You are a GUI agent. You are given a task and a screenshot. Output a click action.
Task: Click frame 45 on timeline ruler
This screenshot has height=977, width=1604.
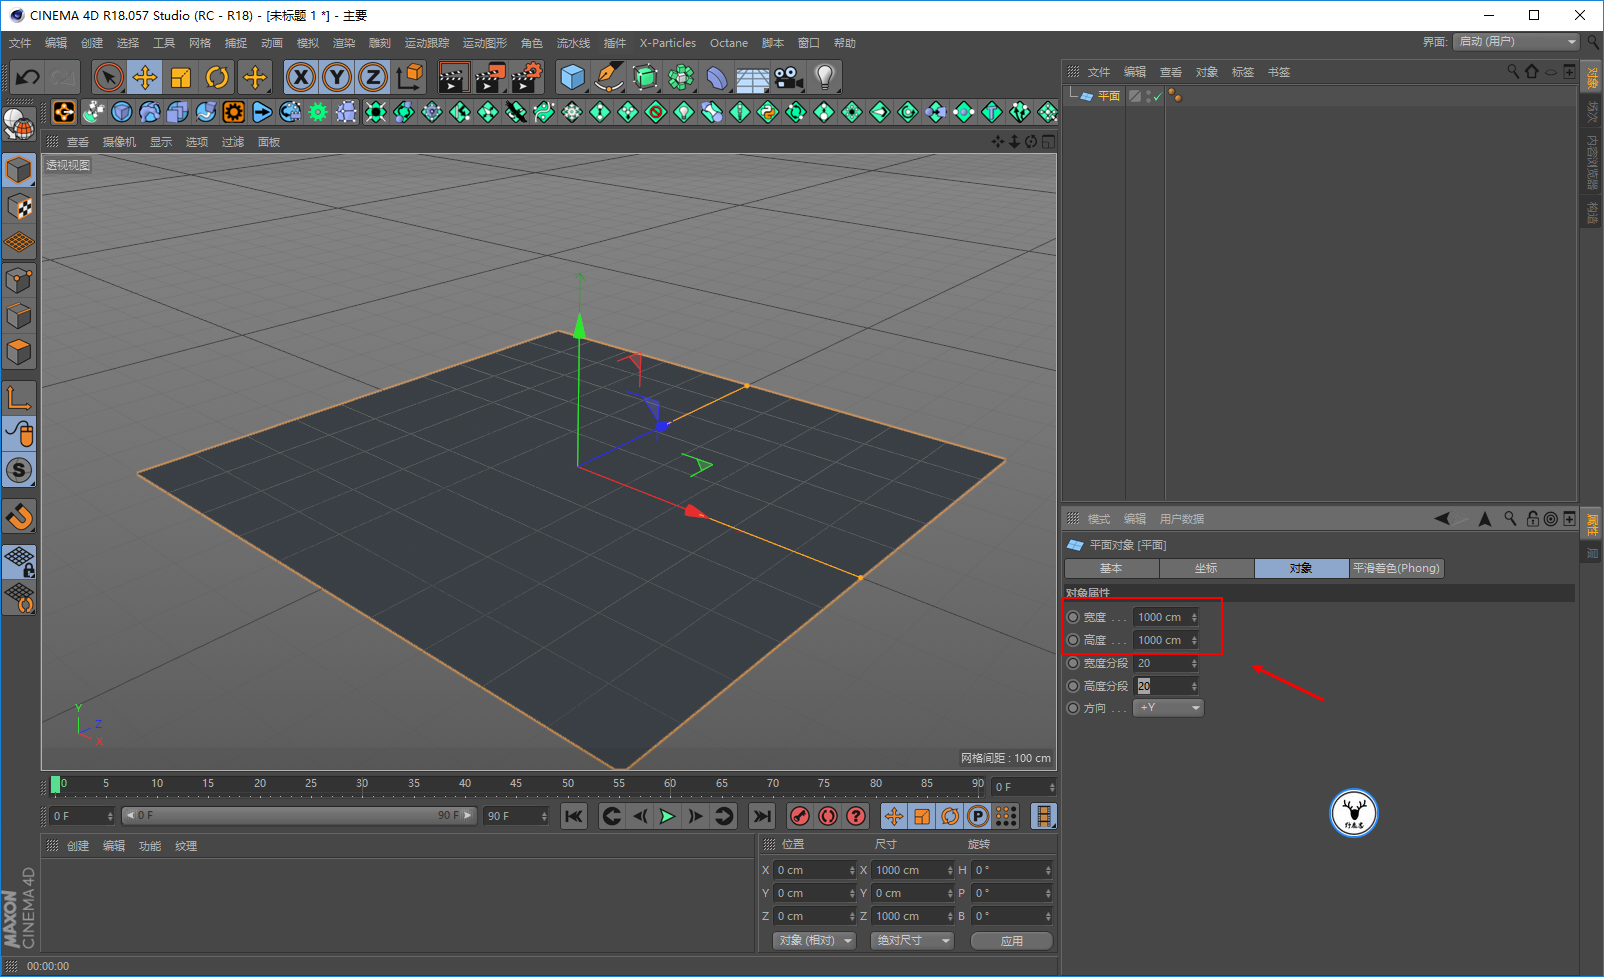click(x=516, y=784)
